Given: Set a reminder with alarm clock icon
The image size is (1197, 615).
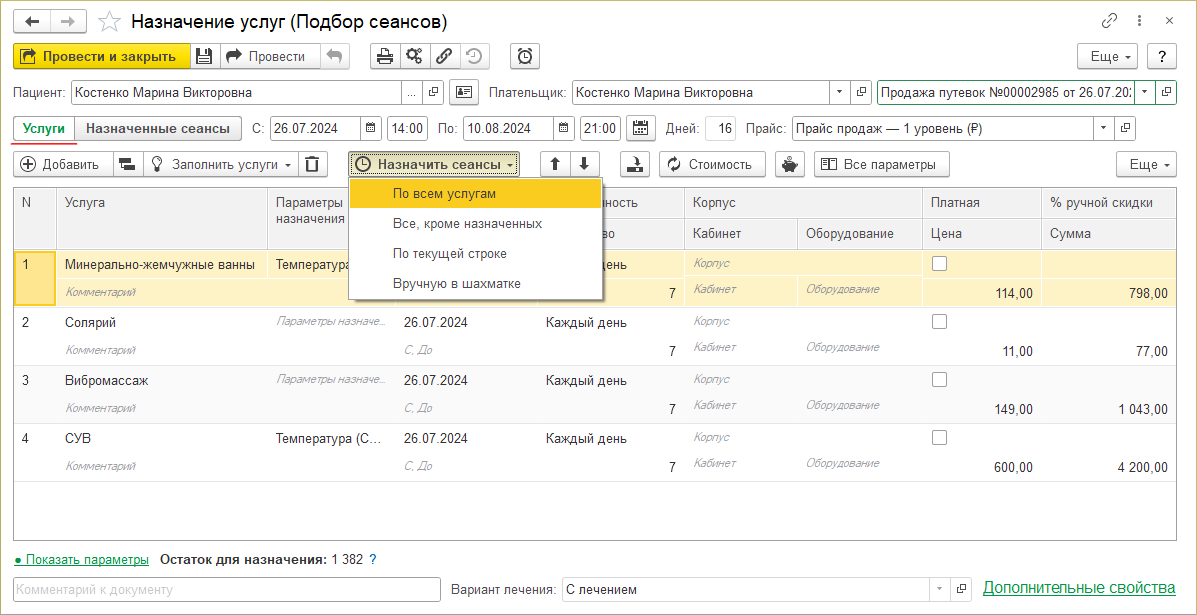Looking at the screenshot, I should click(x=524, y=56).
